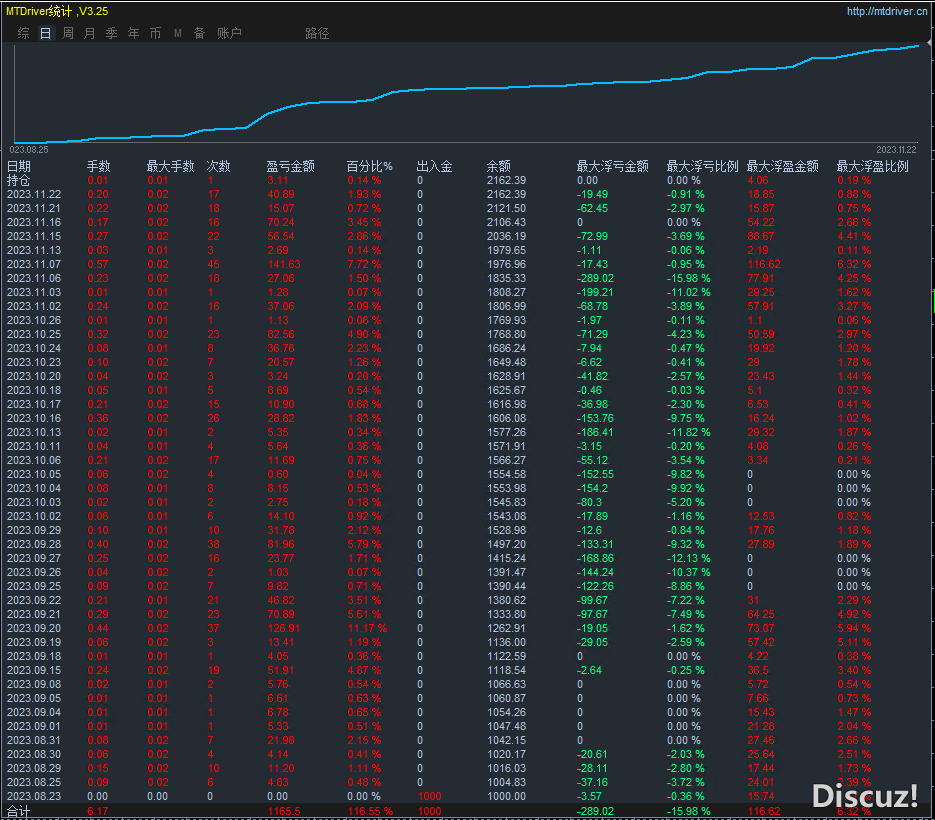Select the 2023.09.22 date row
Viewport: 935px width, 820px height.
[34, 601]
